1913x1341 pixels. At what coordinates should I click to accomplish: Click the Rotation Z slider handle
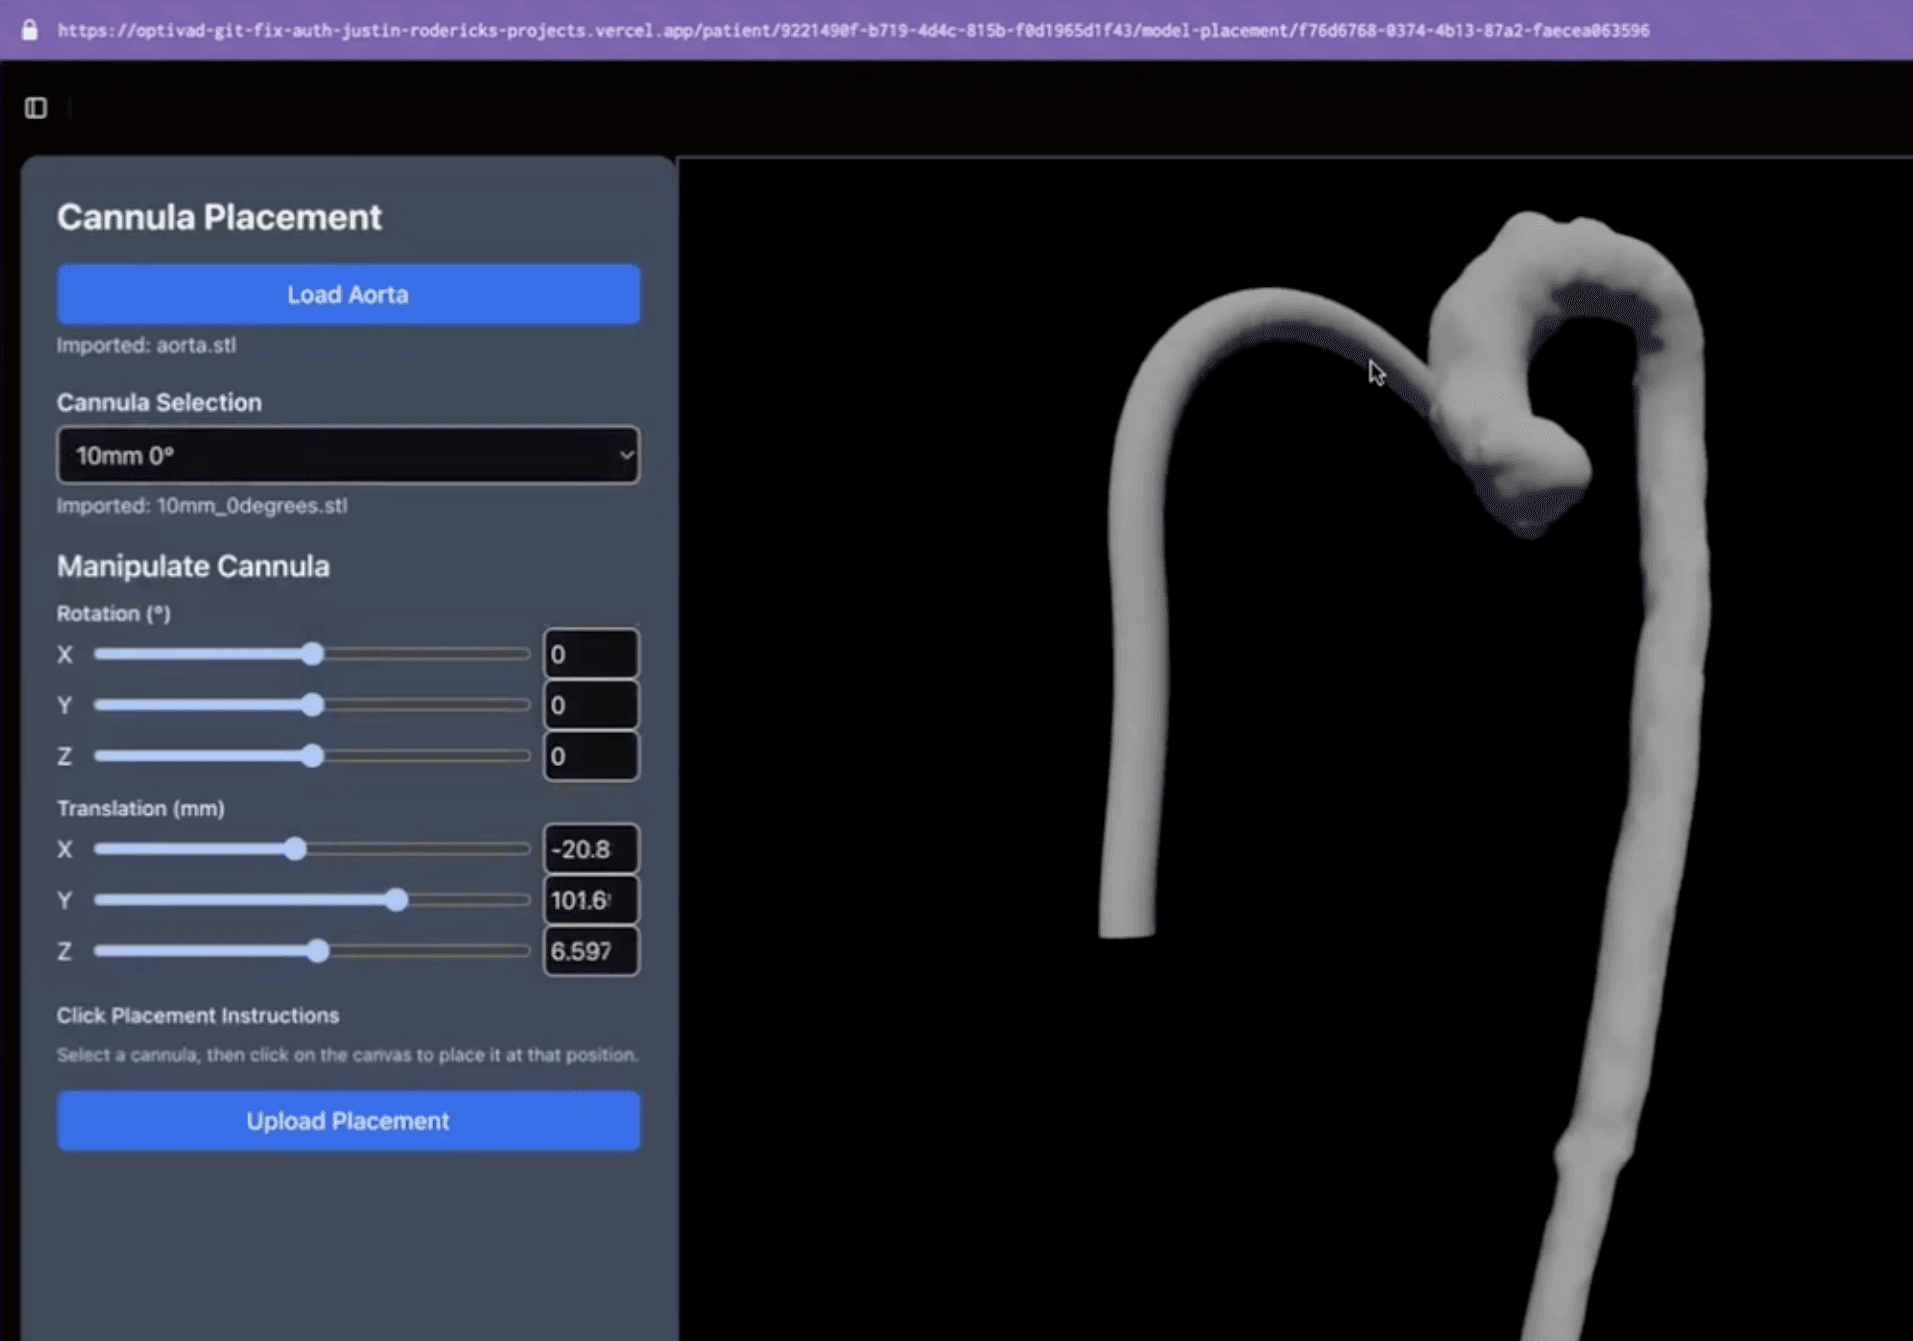pyautogui.click(x=313, y=756)
